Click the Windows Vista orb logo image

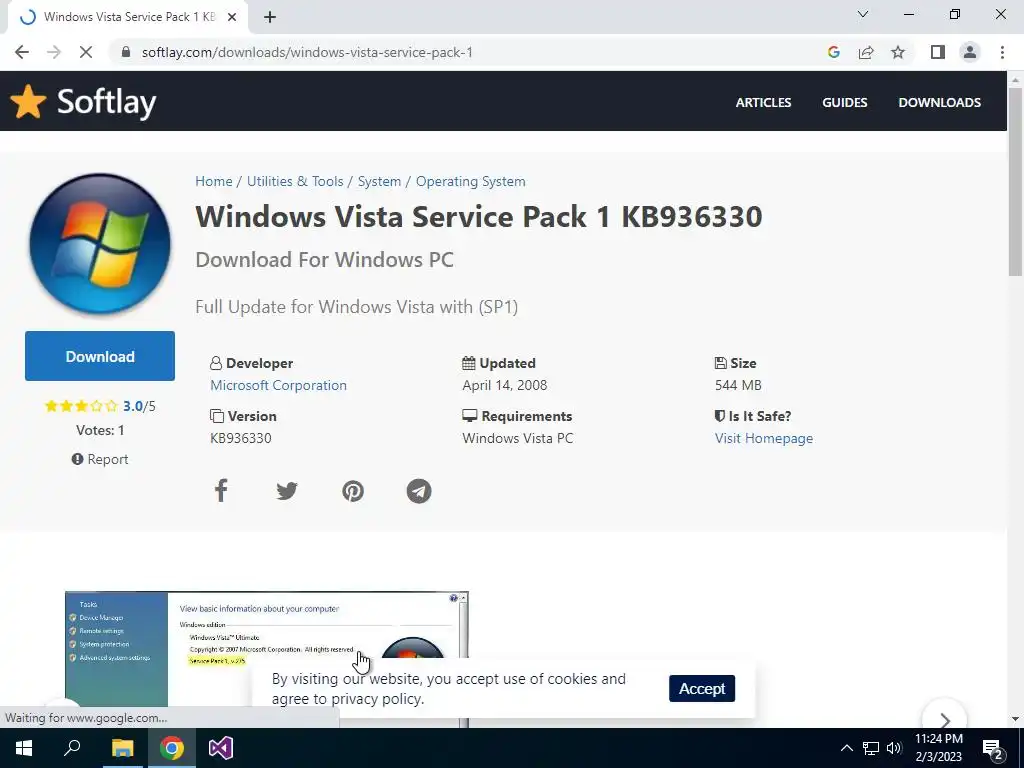tap(100, 243)
